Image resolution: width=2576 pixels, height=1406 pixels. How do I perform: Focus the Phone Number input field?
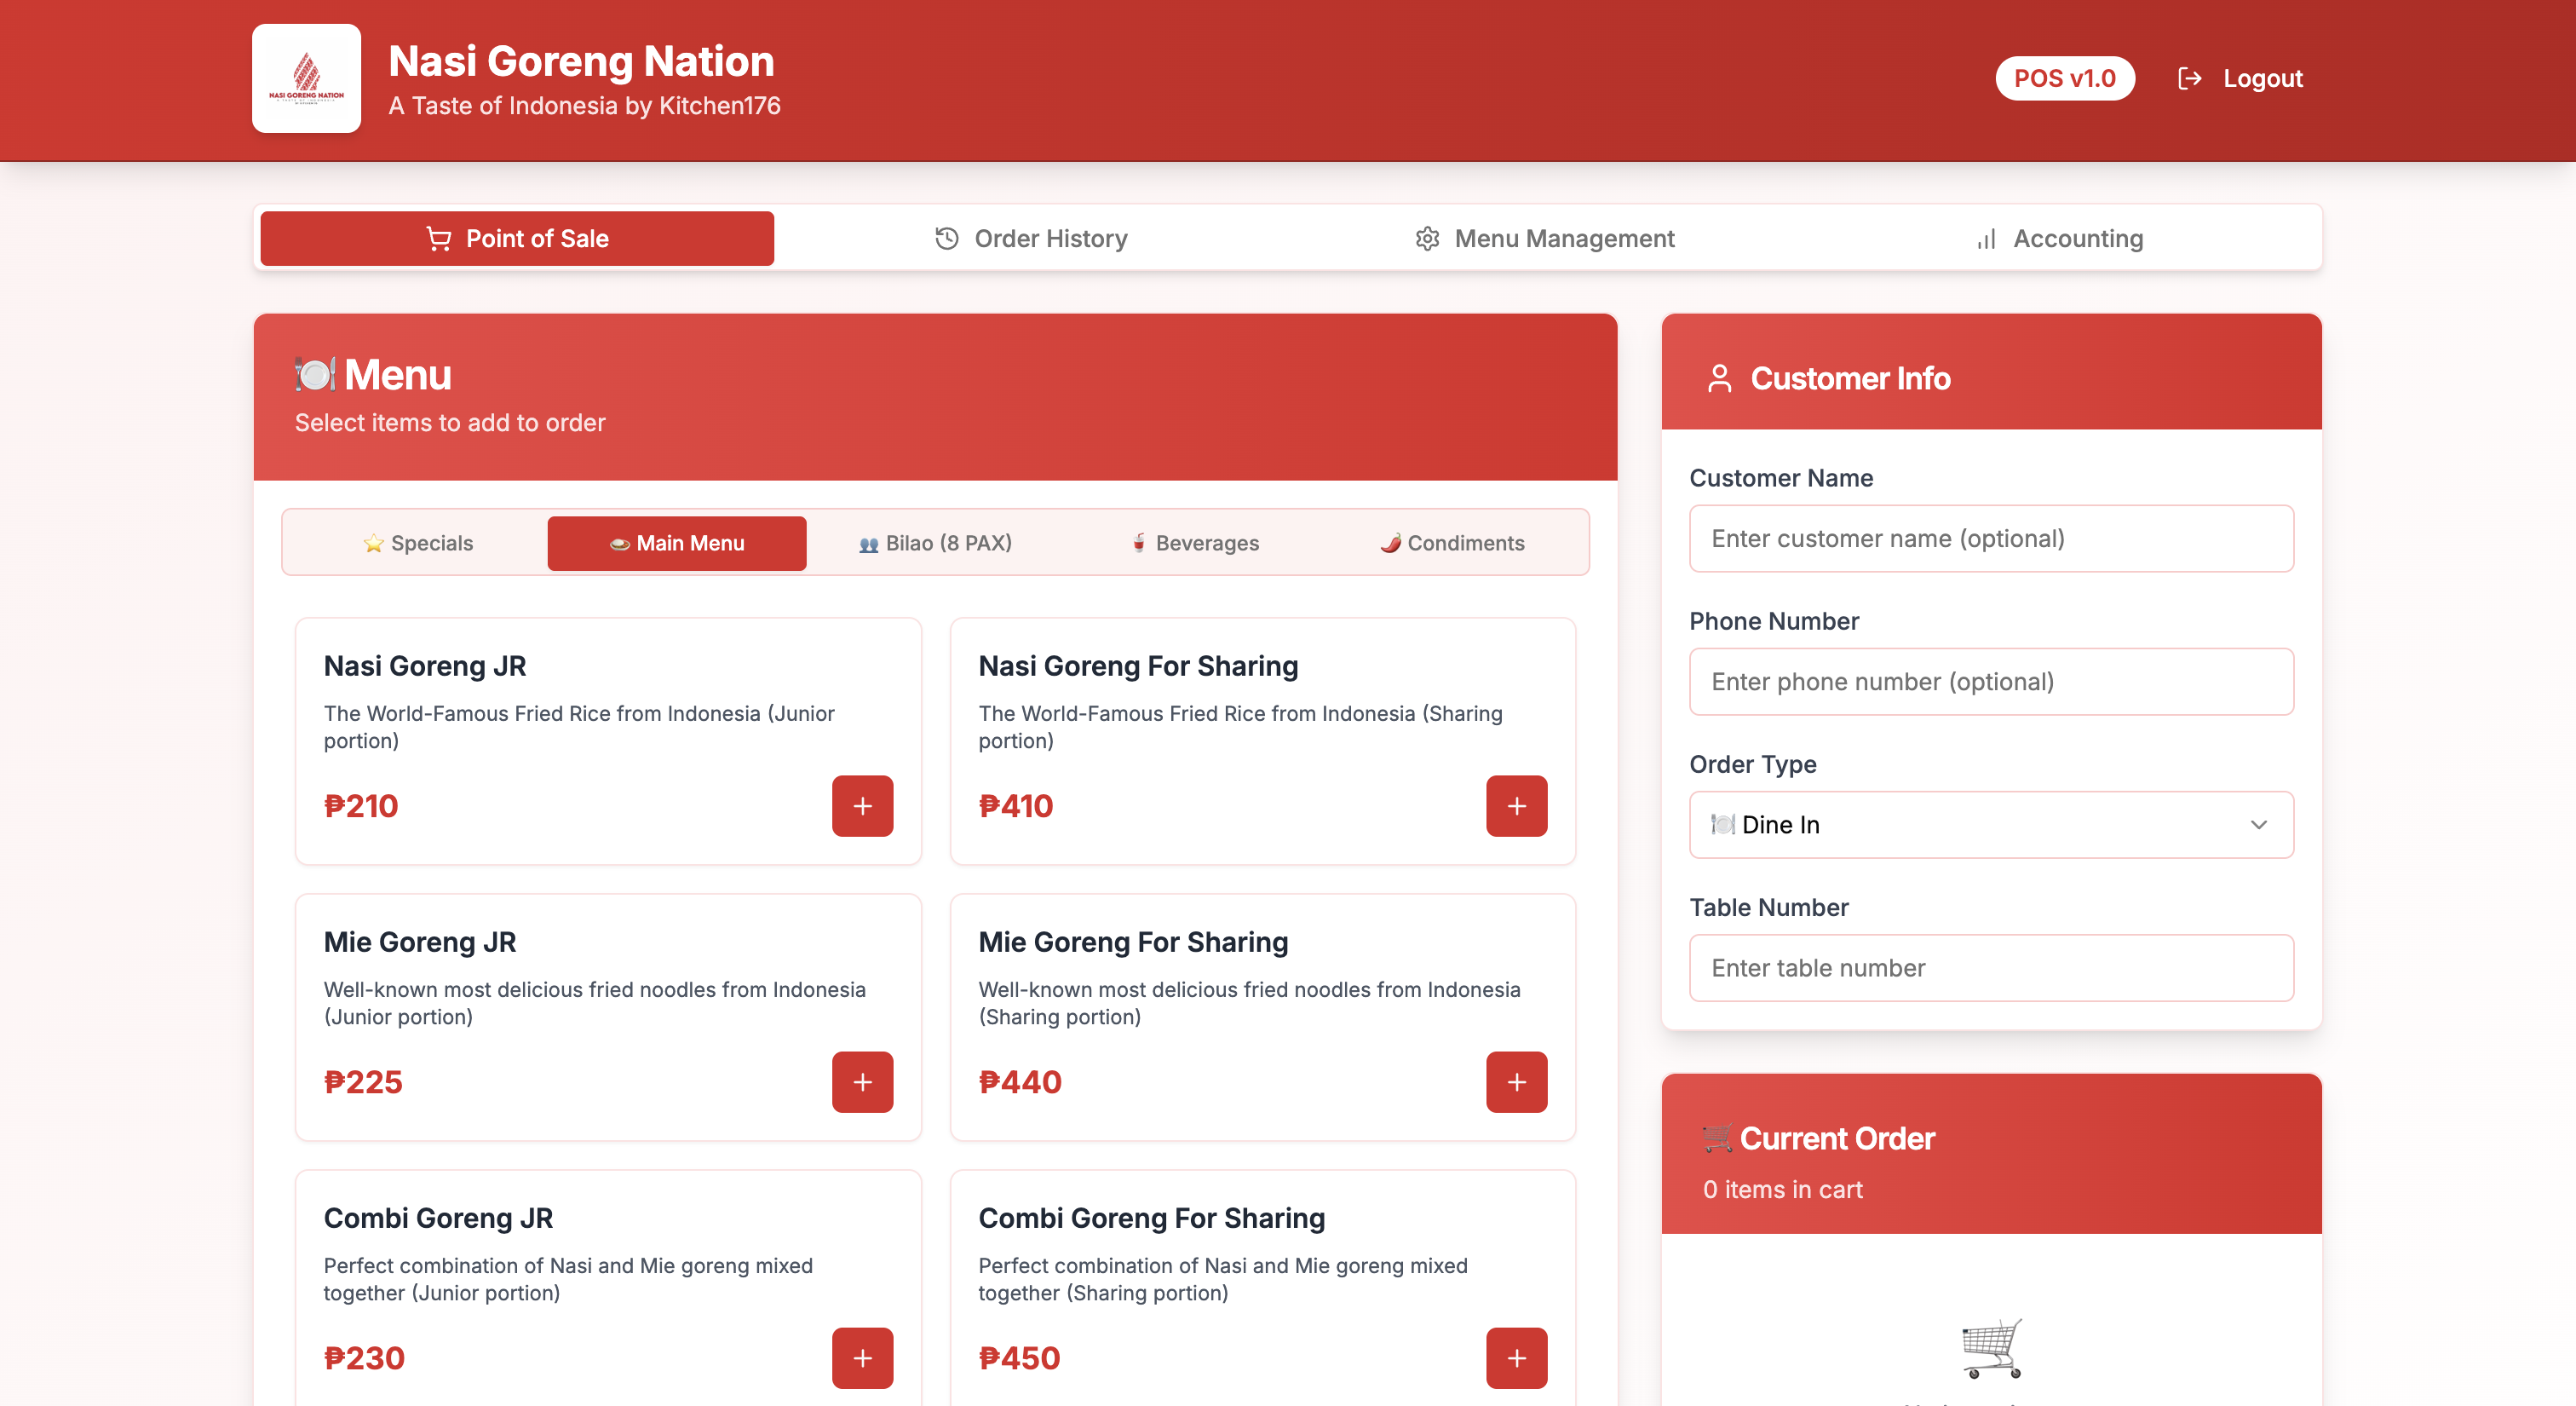1990,681
